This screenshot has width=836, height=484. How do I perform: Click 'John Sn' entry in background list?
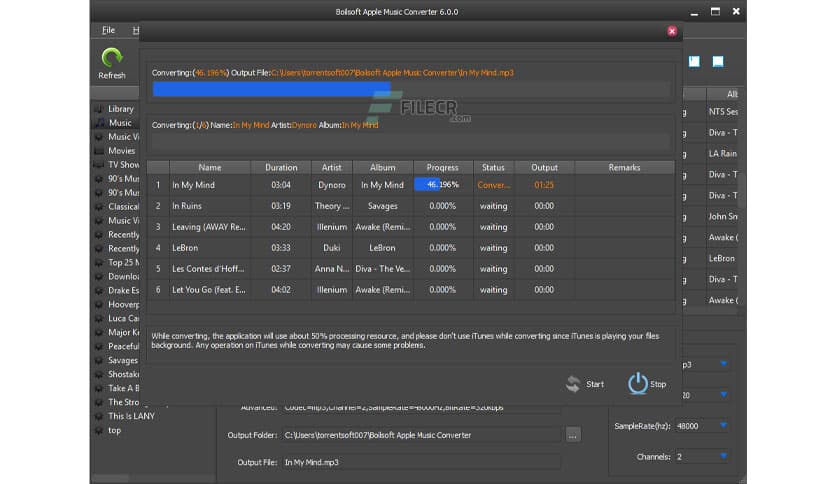(723, 216)
